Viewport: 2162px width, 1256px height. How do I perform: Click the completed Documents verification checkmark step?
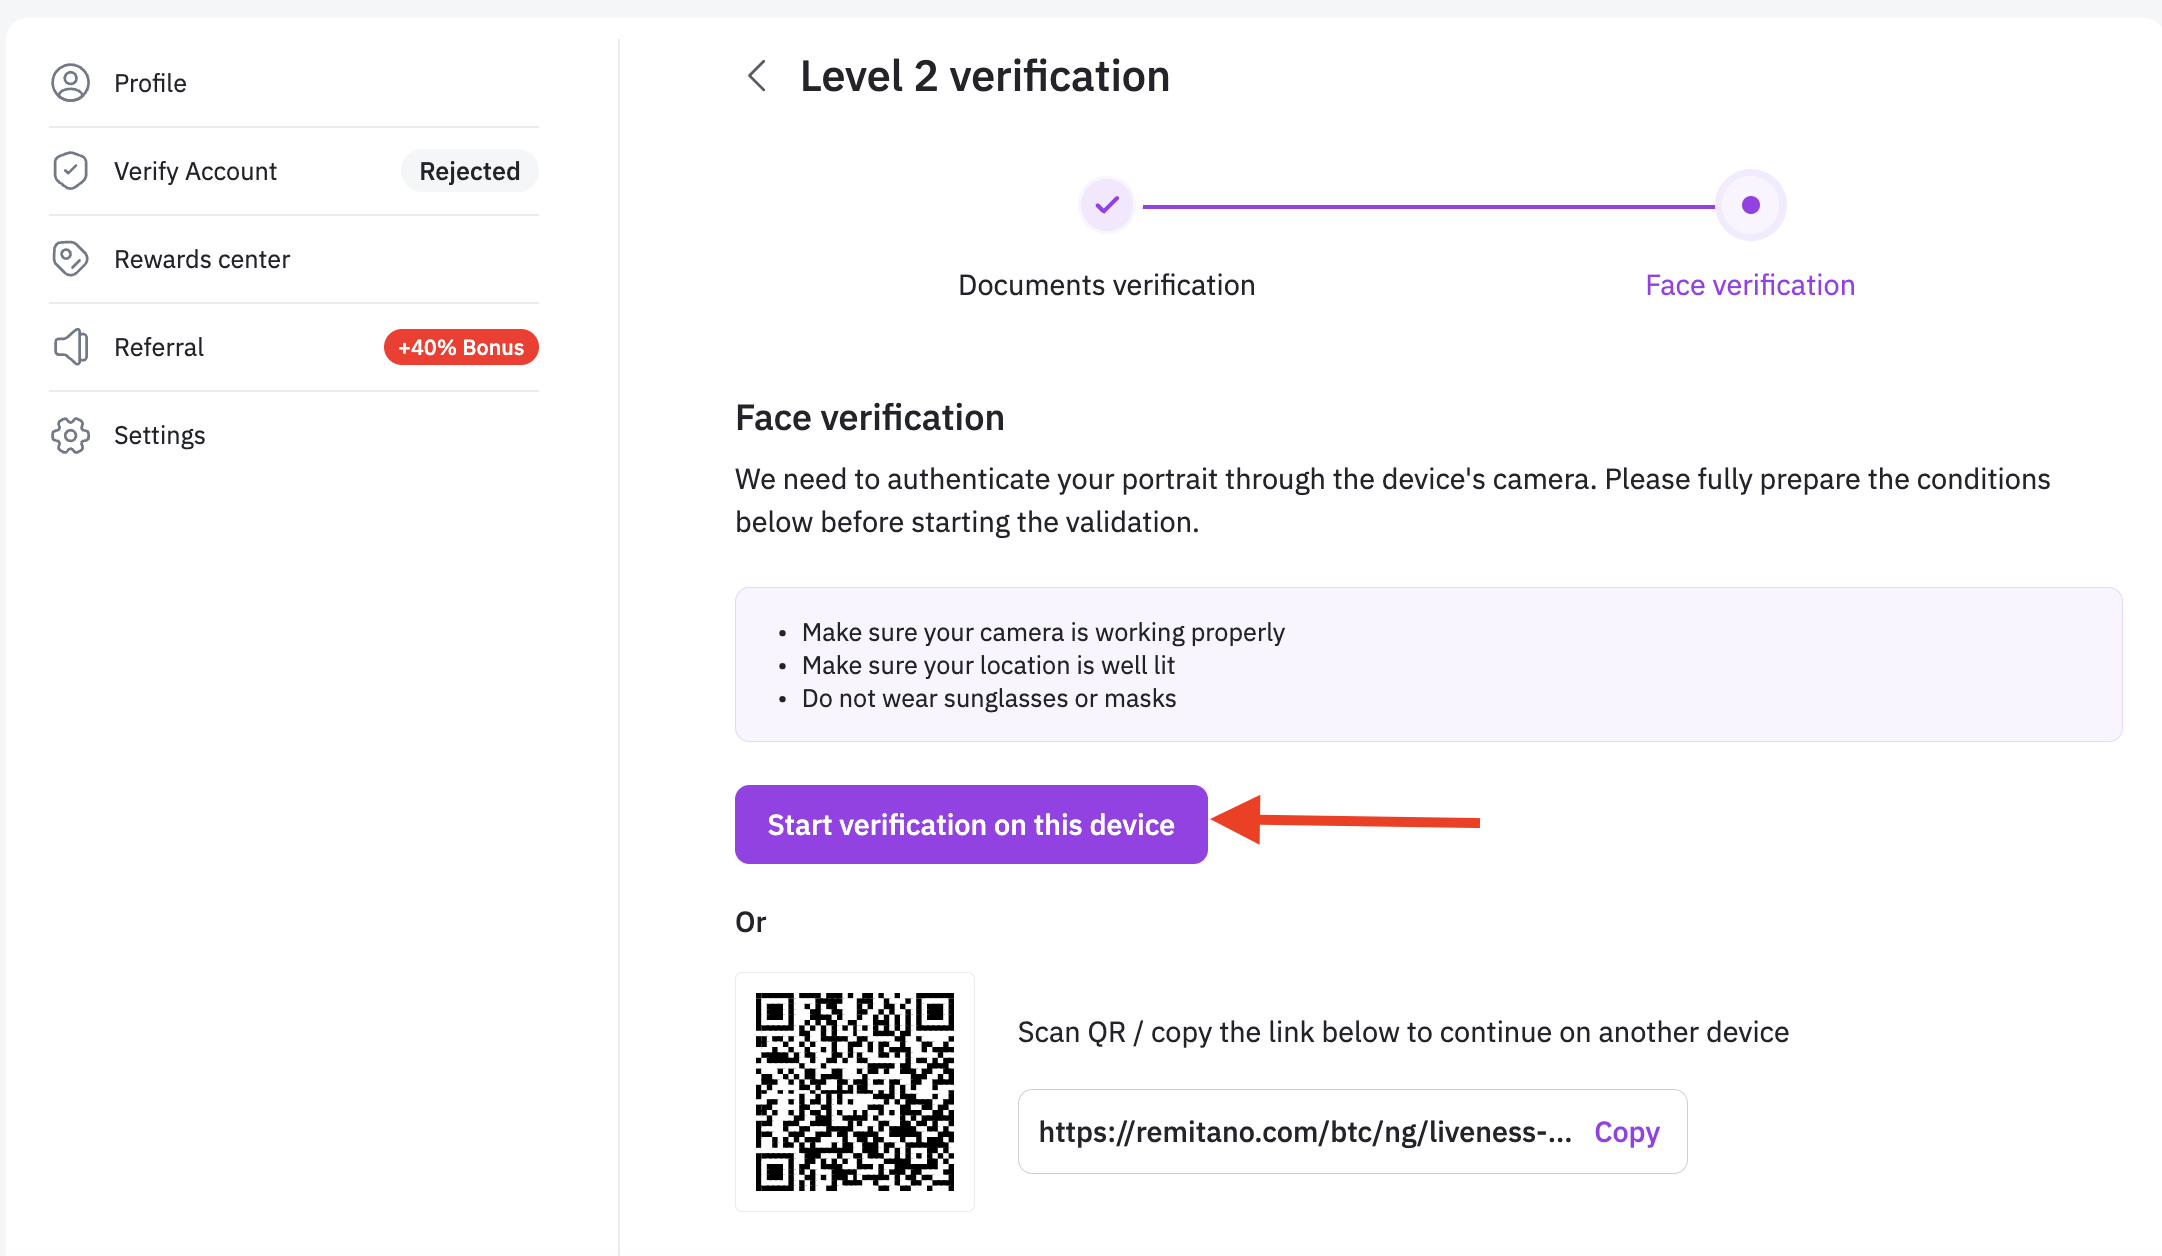coord(1106,205)
